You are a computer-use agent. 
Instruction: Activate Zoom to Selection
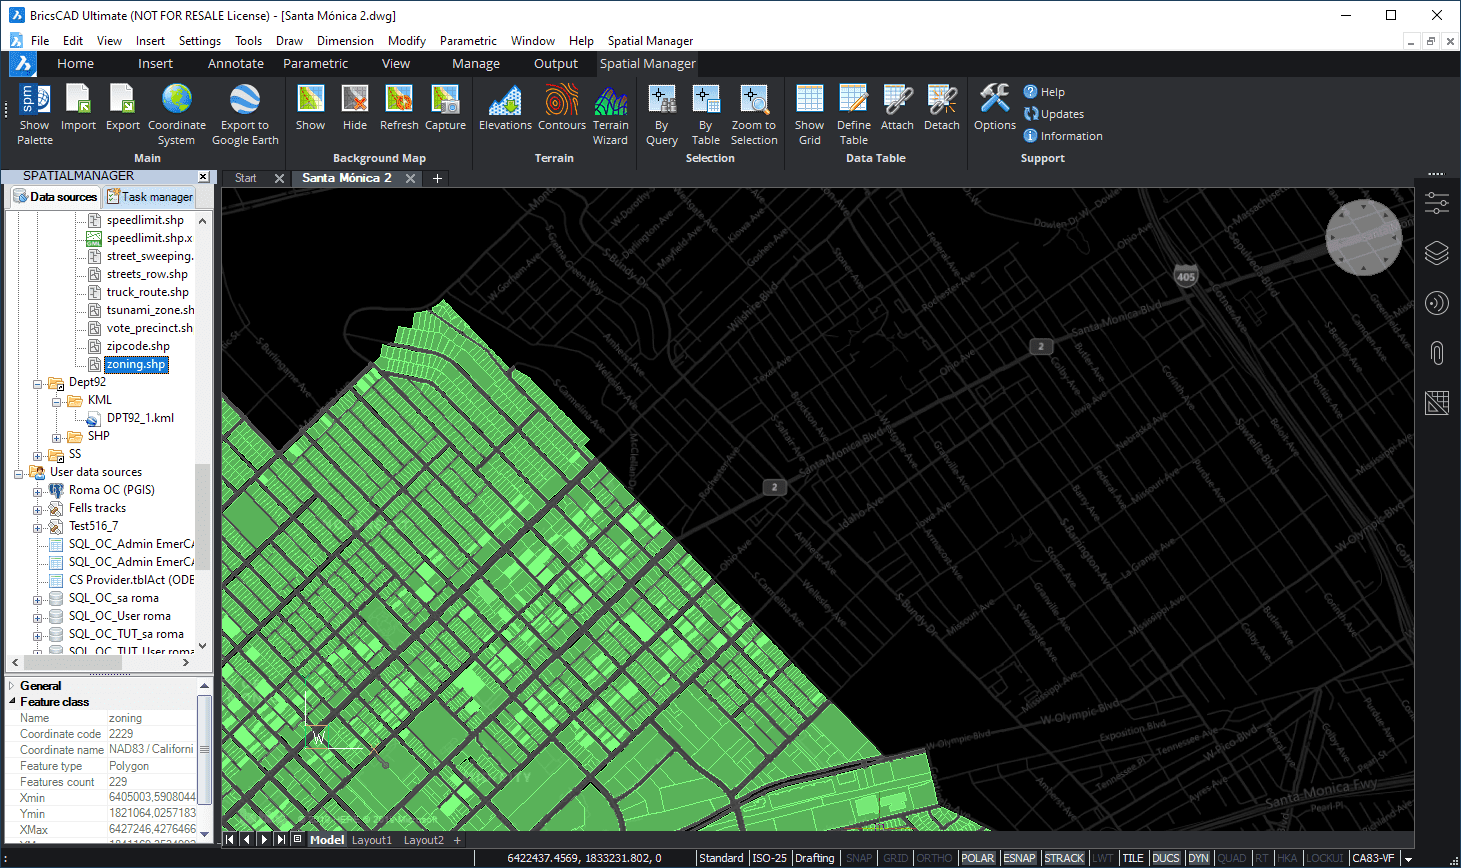coord(754,114)
